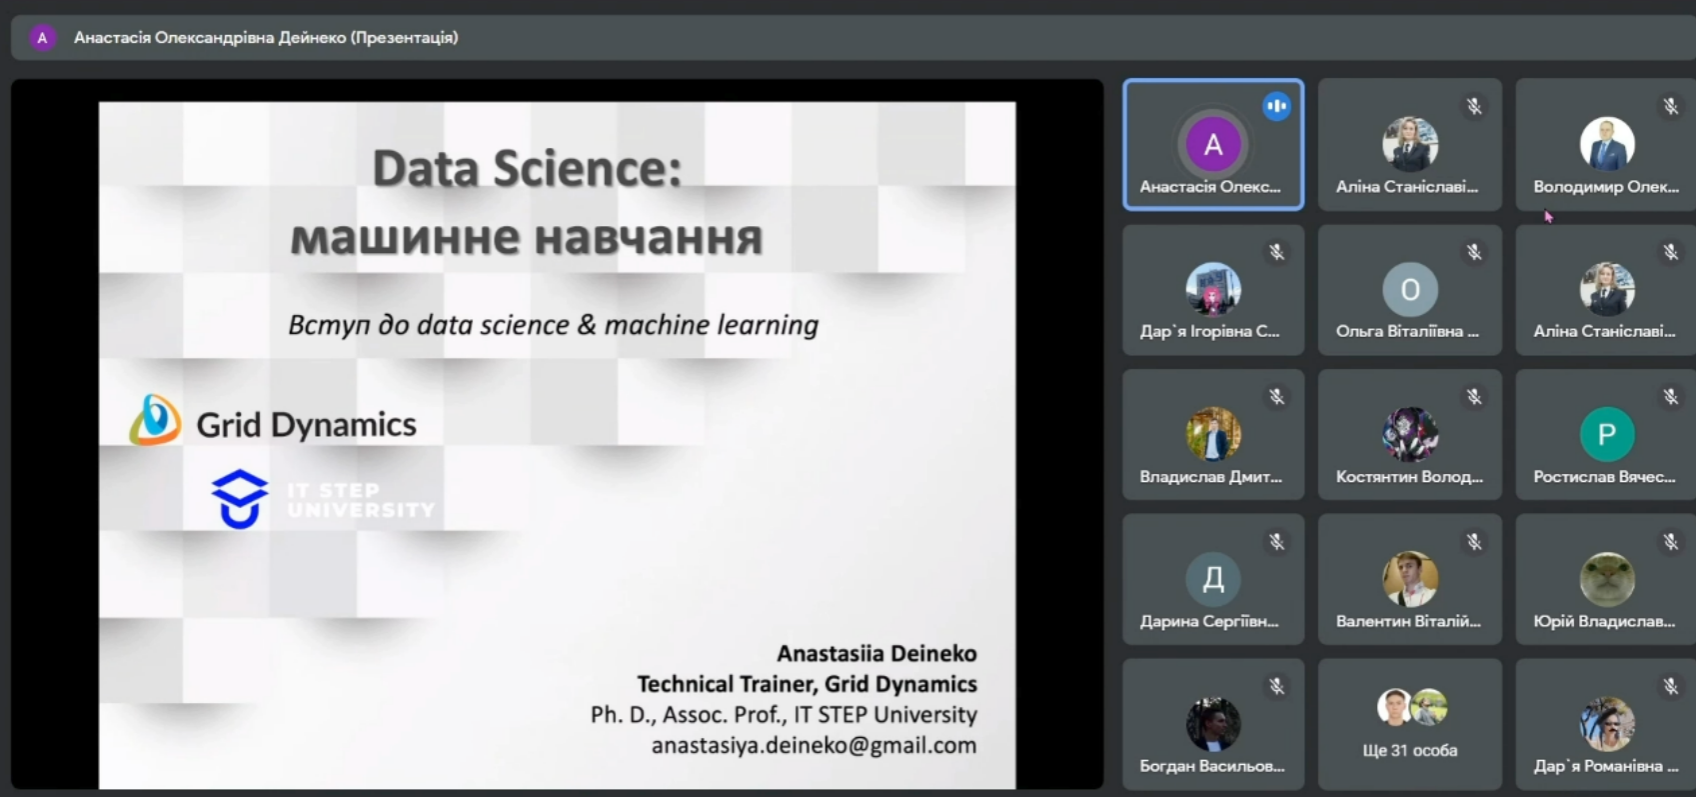Click muted mic icon on Костянтин Волод... tile

pyautogui.click(x=1474, y=397)
